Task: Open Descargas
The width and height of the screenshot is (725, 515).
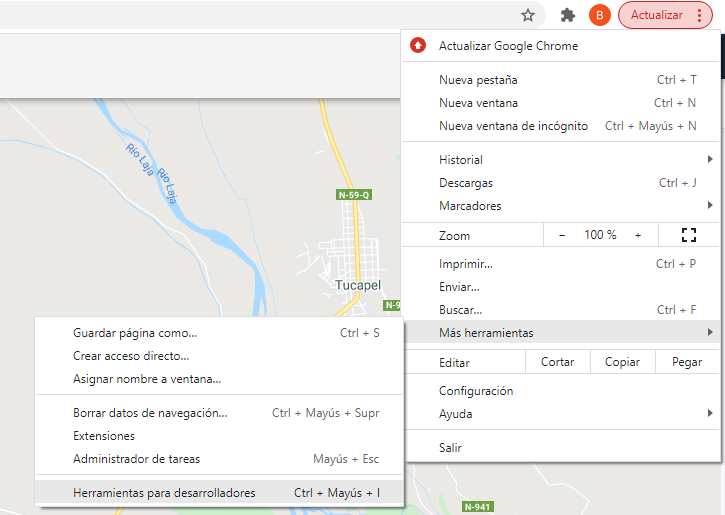Action: pos(561,183)
